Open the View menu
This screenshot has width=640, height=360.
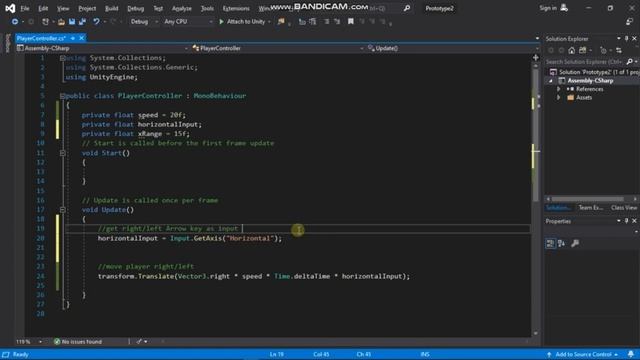click(x=63, y=8)
